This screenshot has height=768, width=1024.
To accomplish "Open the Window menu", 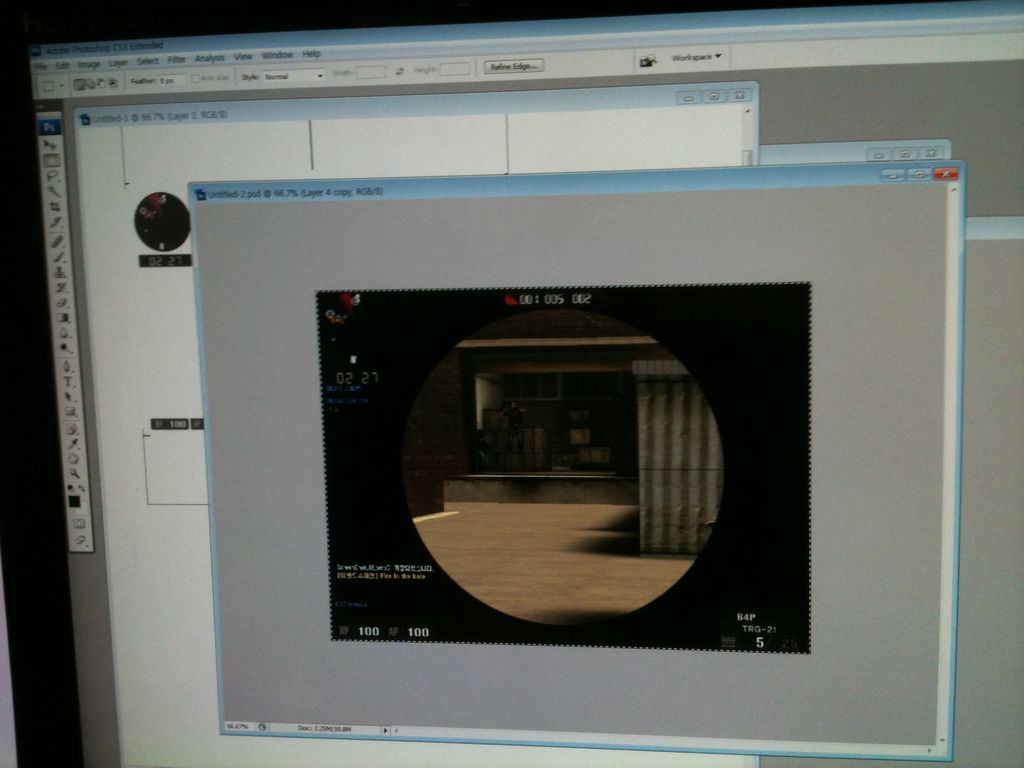I will click(277, 55).
